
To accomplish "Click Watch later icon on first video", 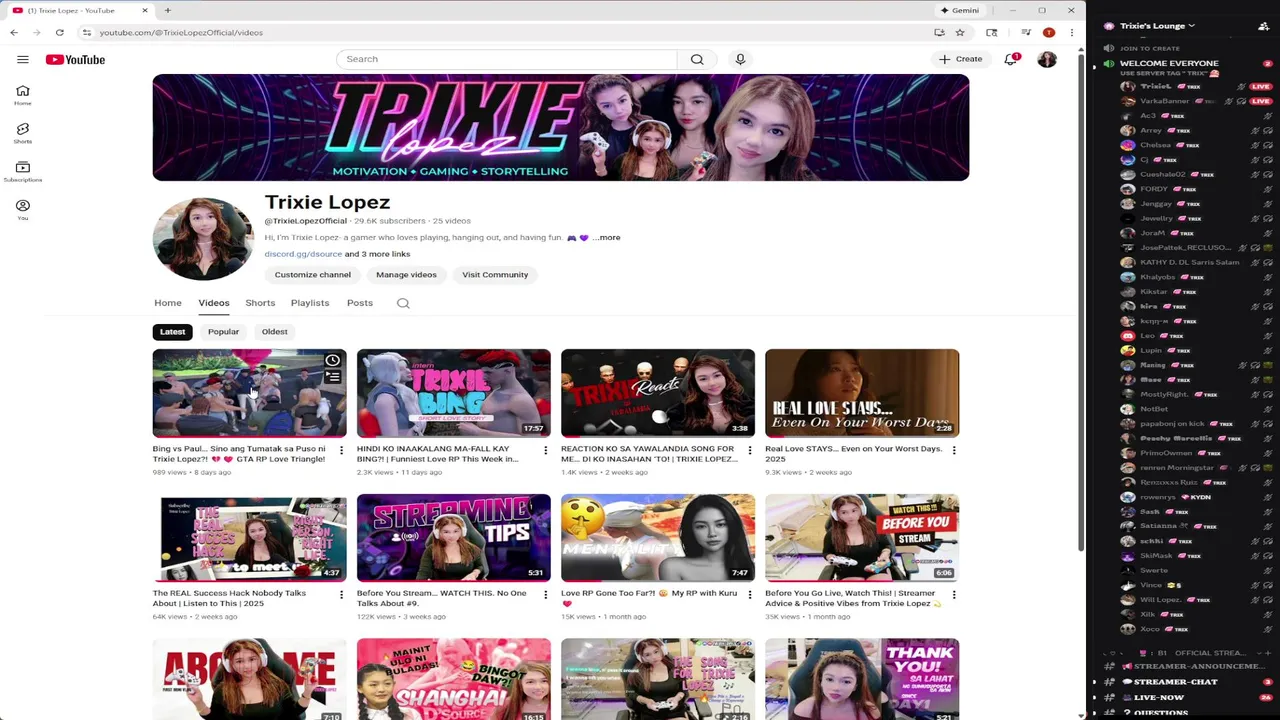I will pyautogui.click(x=332, y=361).
